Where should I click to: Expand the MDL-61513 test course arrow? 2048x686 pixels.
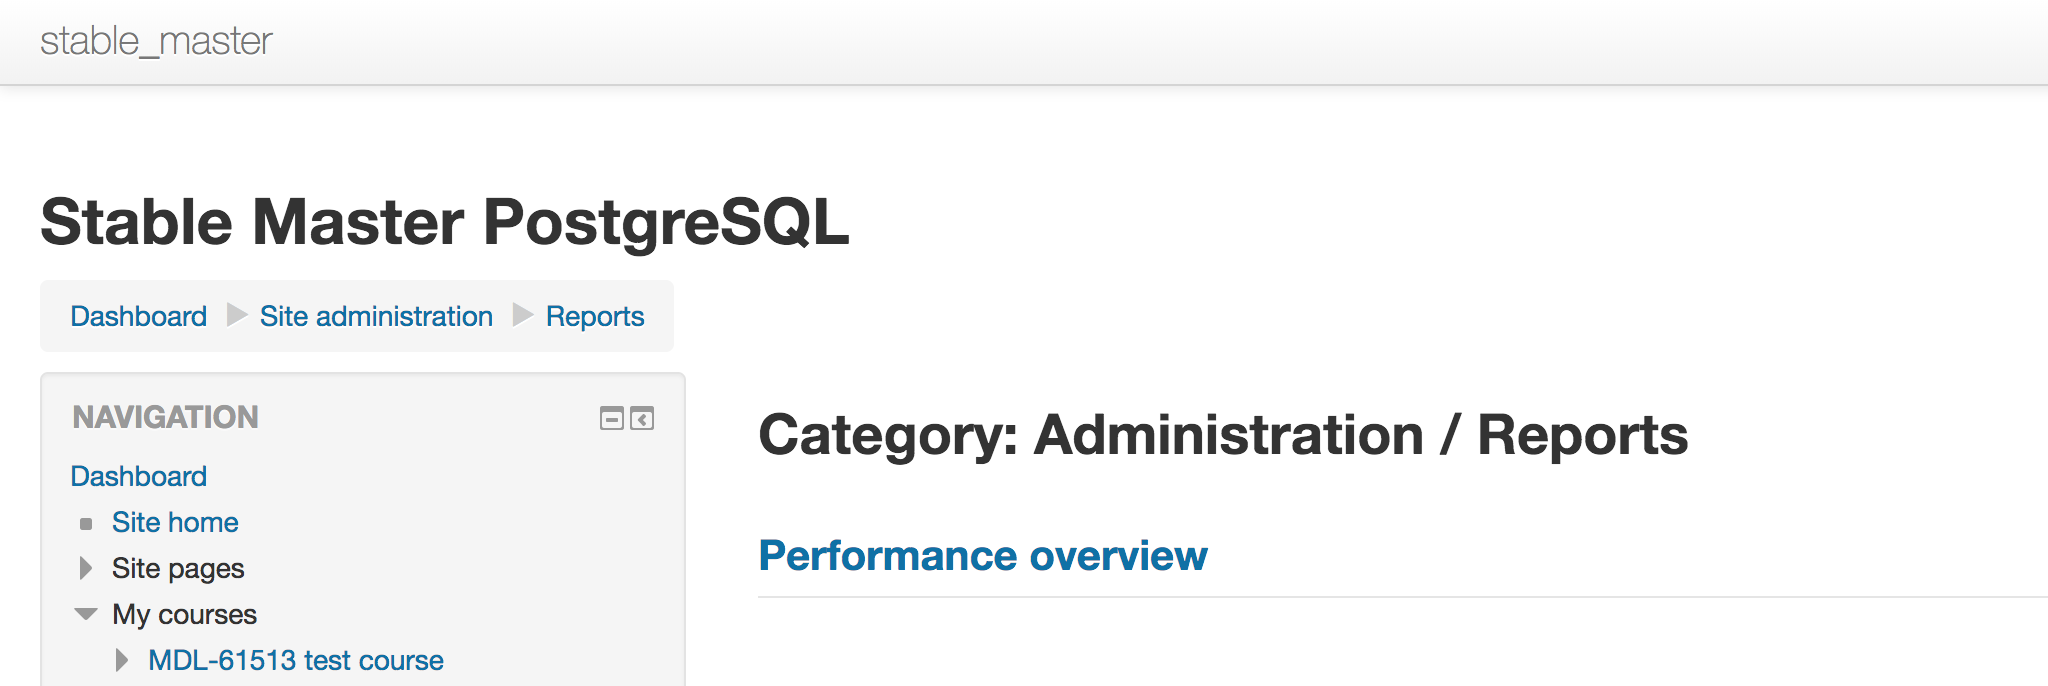coord(122,660)
